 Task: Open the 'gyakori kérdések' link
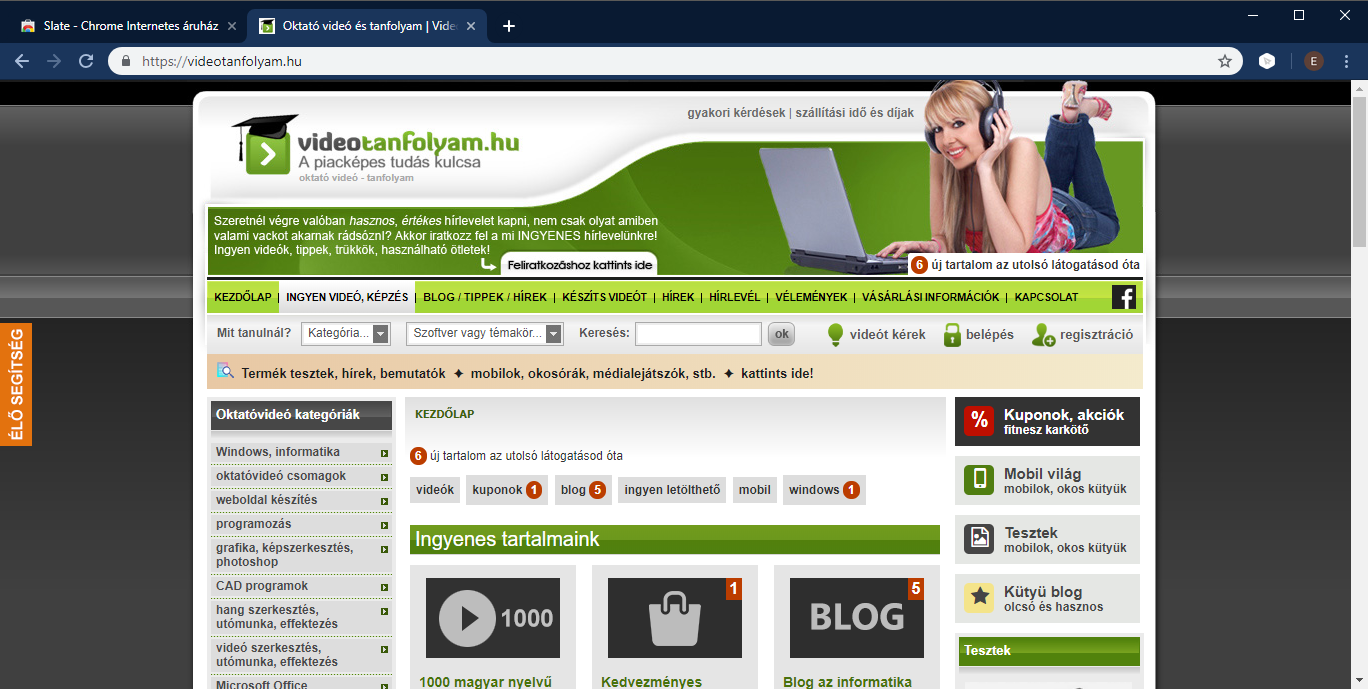(736, 113)
